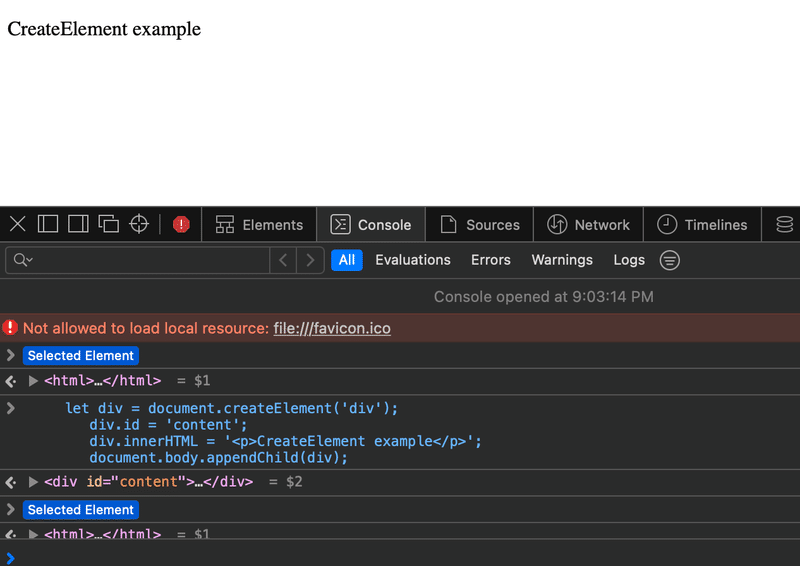Toggle the Errors filter
The width and height of the screenshot is (800, 566).
click(490, 260)
